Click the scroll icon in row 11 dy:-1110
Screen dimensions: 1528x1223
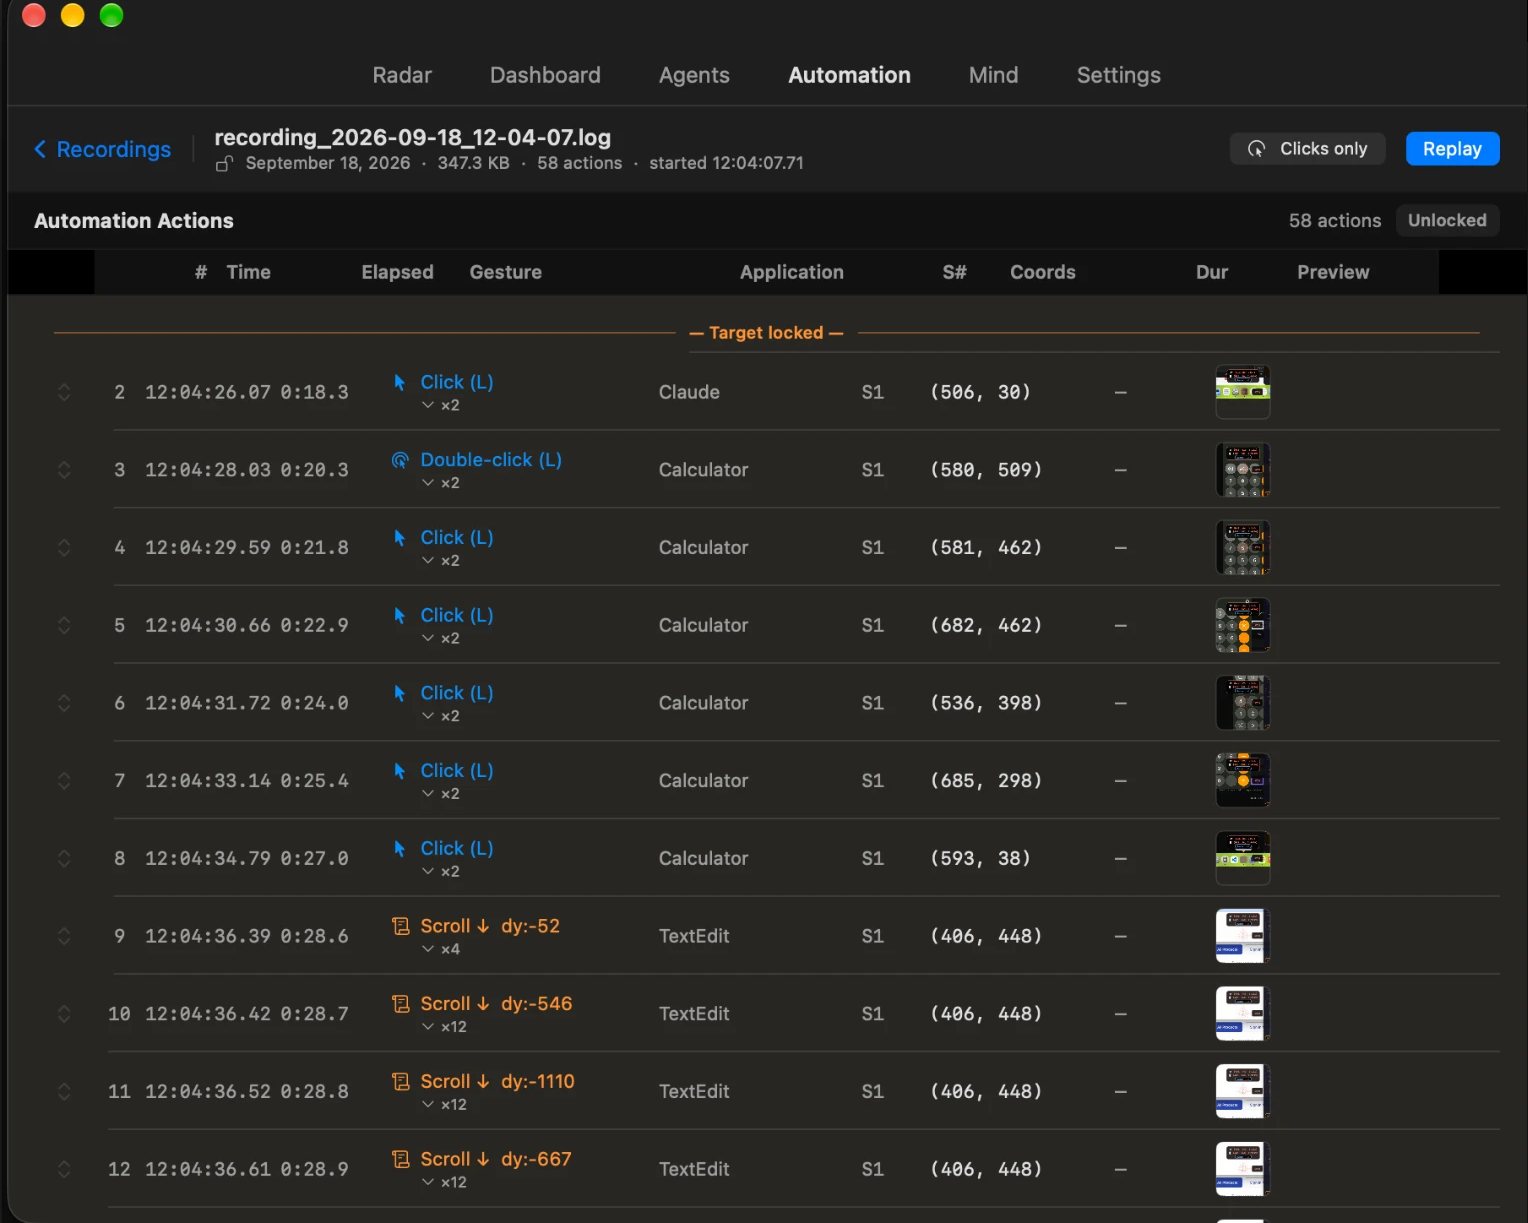401,1081
